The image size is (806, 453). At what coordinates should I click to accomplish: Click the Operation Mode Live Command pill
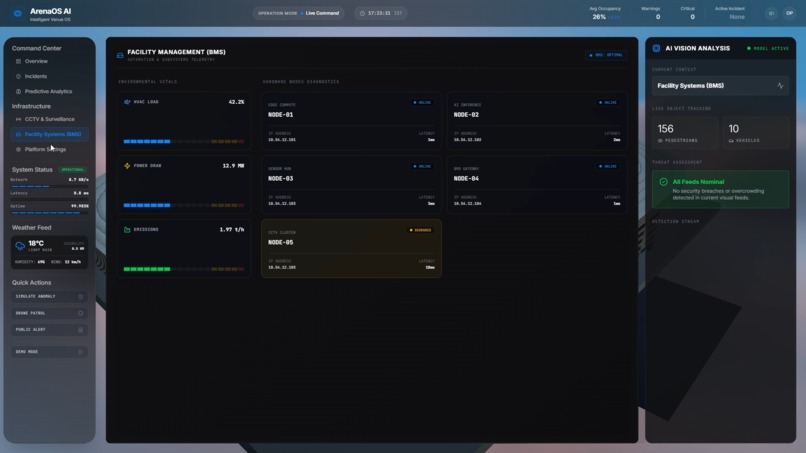click(298, 13)
